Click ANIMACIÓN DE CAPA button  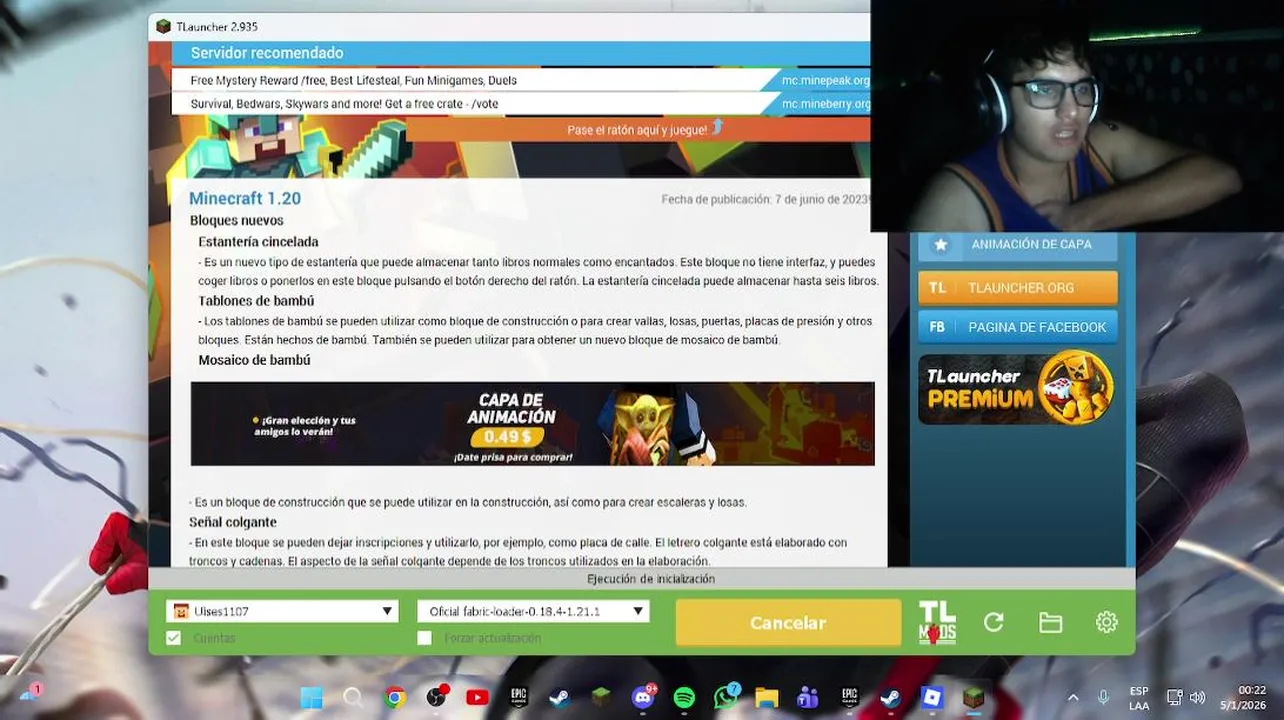click(1017, 245)
